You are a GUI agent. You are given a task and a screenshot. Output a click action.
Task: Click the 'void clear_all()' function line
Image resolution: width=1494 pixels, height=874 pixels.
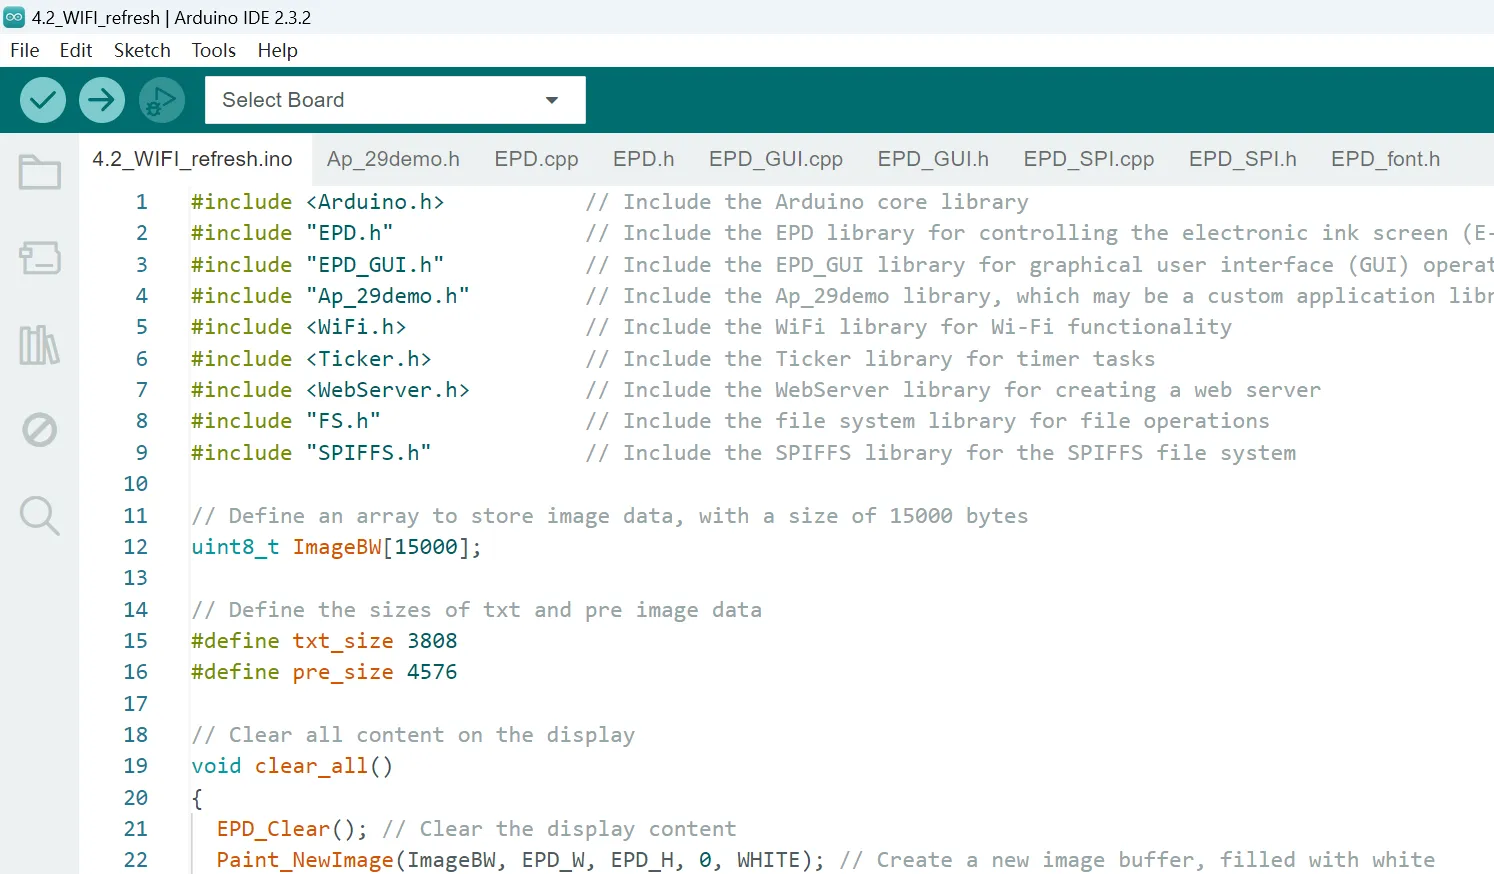point(292,766)
